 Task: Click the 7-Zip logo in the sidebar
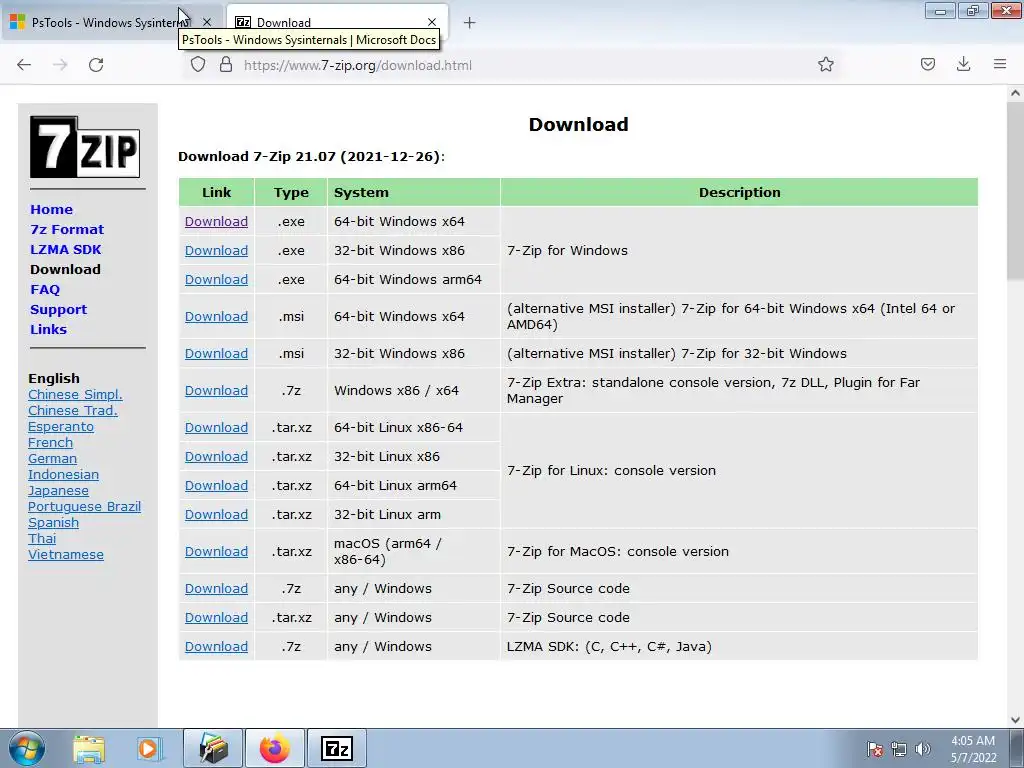[x=85, y=147]
